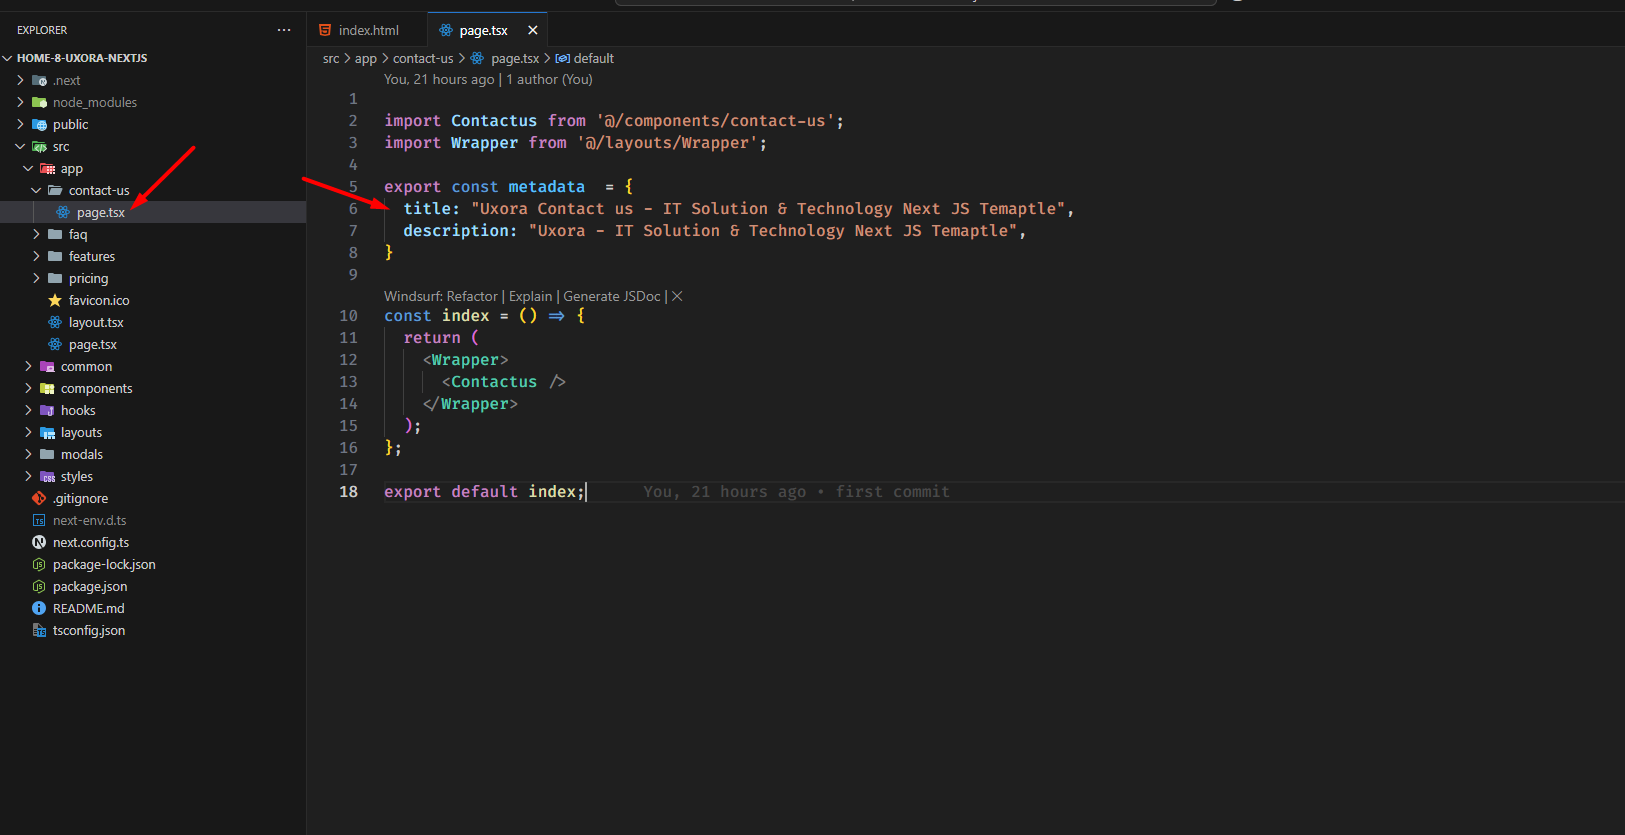Viewport: 1625px width, 835px height.
Task: Click the src breadcrumb segment
Action: pos(331,58)
